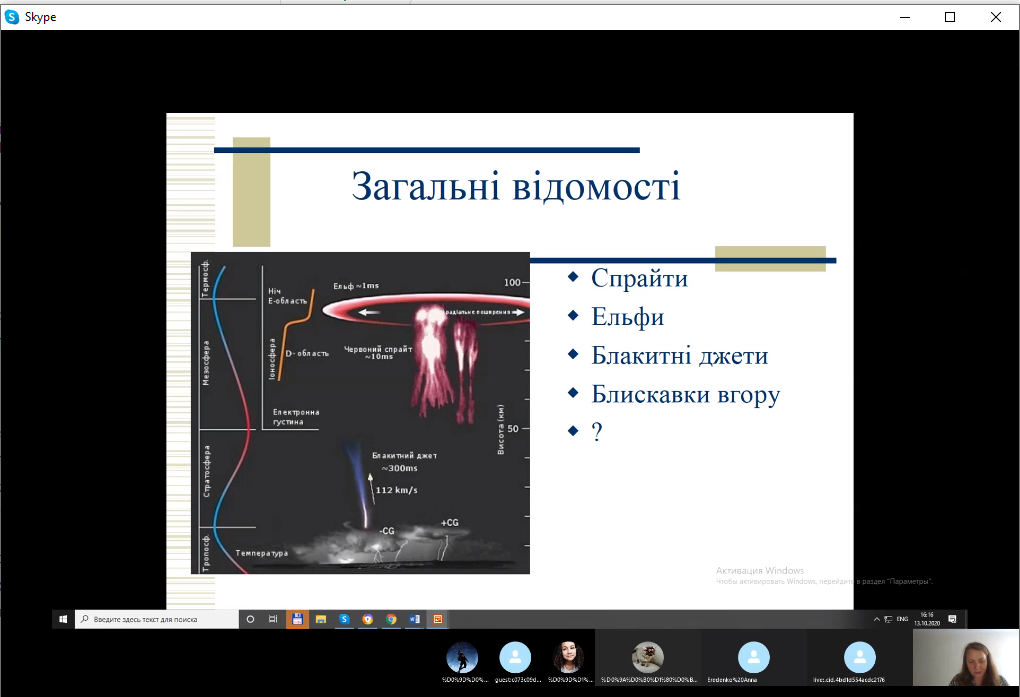Click the bullet text "Блискавки вгору"
The width and height of the screenshot is (1020, 697).
click(x=686, y=394)
